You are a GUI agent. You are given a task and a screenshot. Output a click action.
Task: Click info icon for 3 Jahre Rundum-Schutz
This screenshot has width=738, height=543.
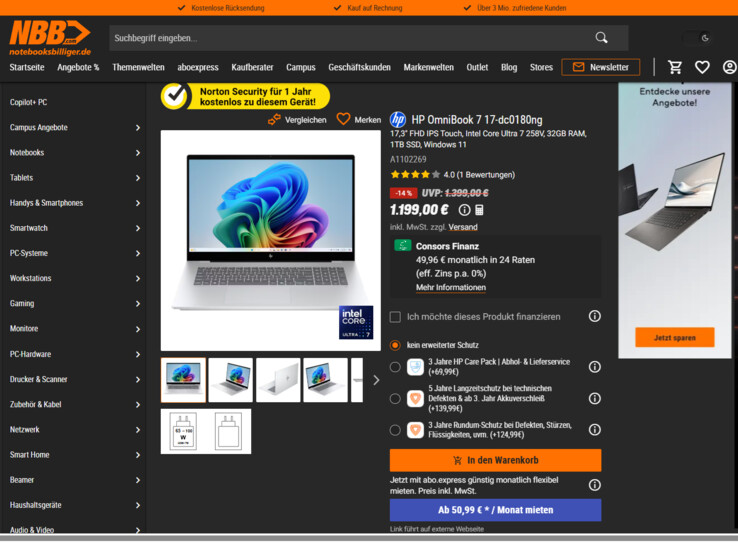tap(594, 430)
